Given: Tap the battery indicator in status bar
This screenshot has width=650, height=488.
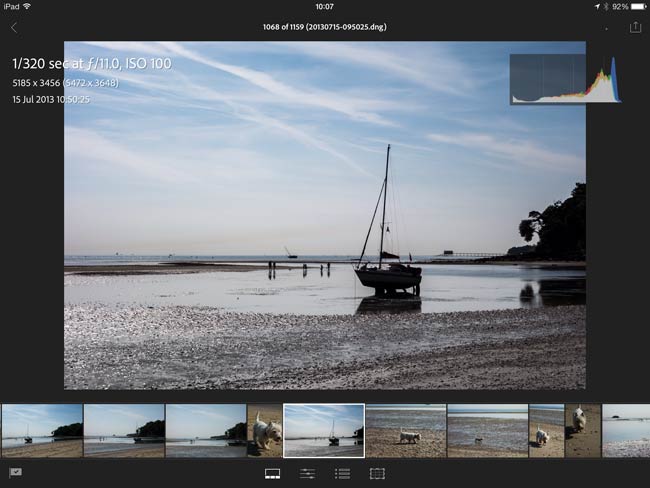Looking at the screenshot, I should pos(638,7).
